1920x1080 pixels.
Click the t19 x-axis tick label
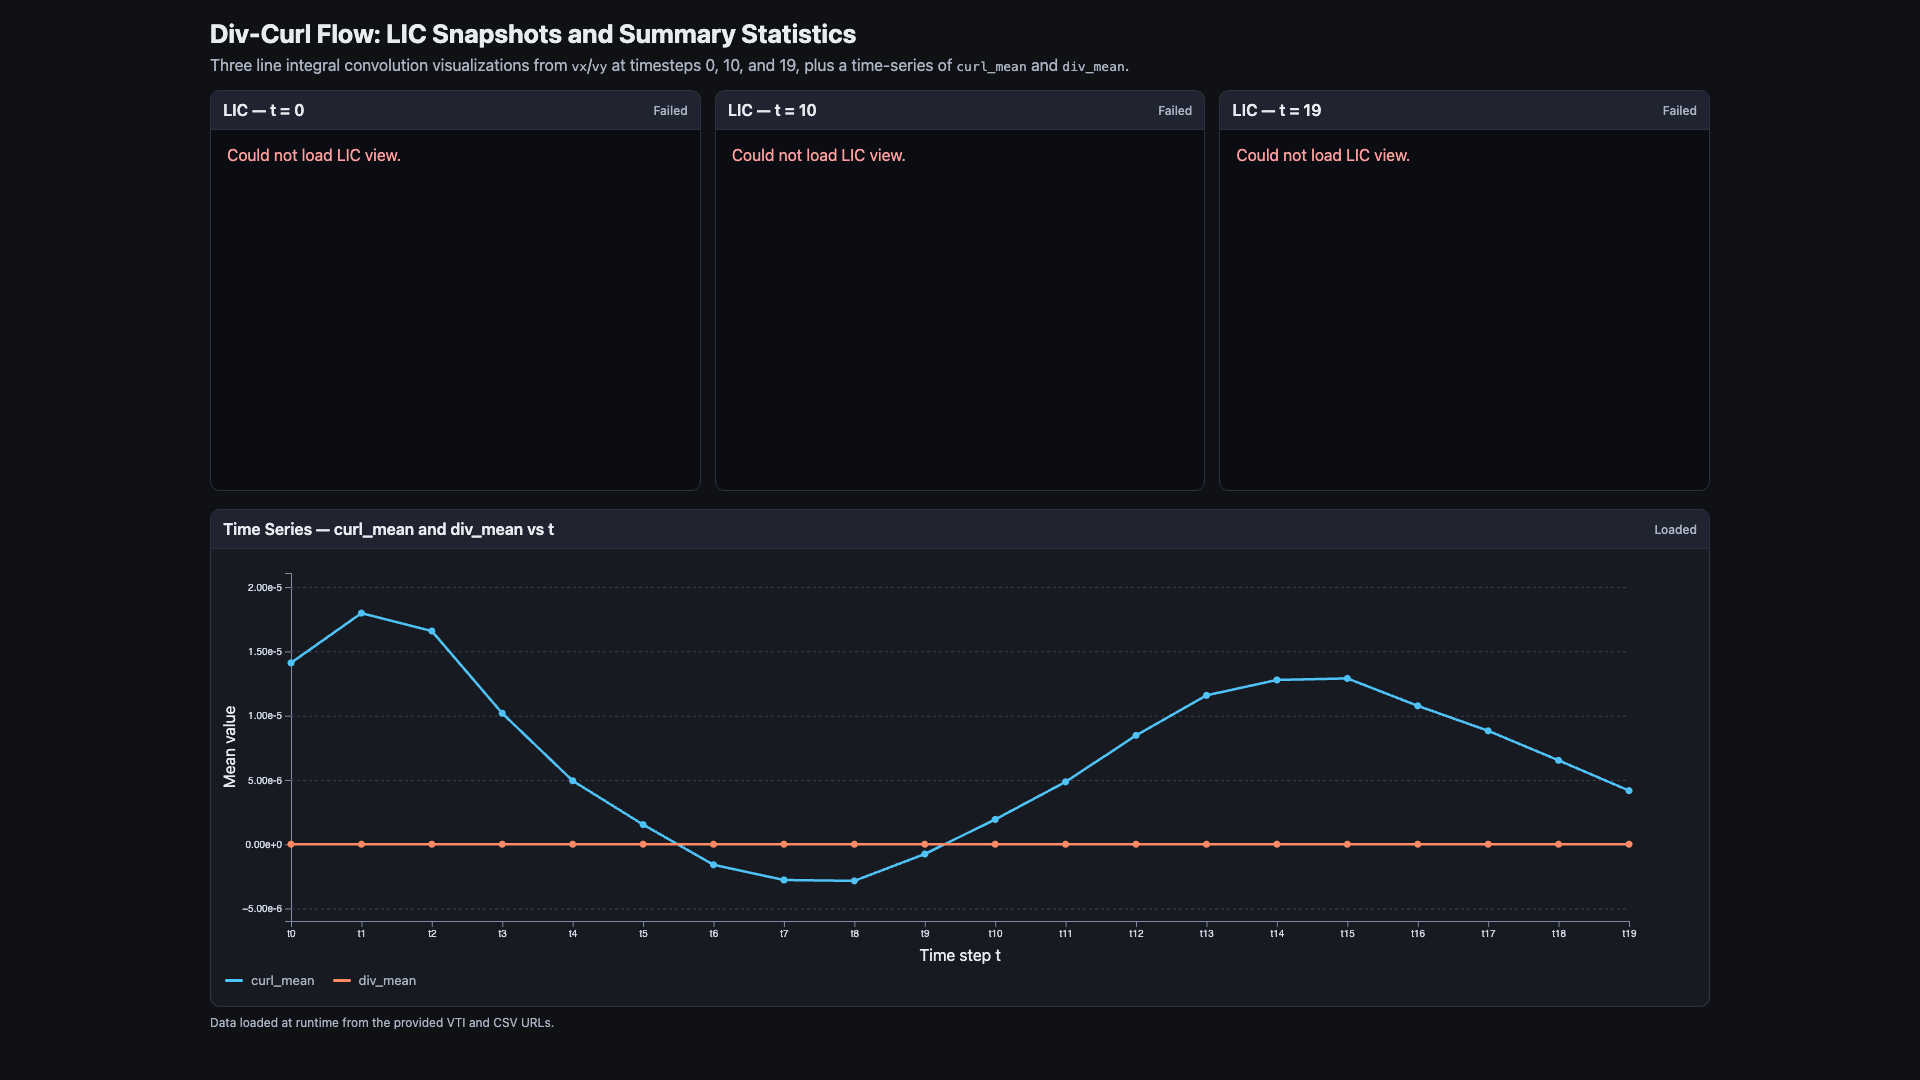coord(1629,934)
